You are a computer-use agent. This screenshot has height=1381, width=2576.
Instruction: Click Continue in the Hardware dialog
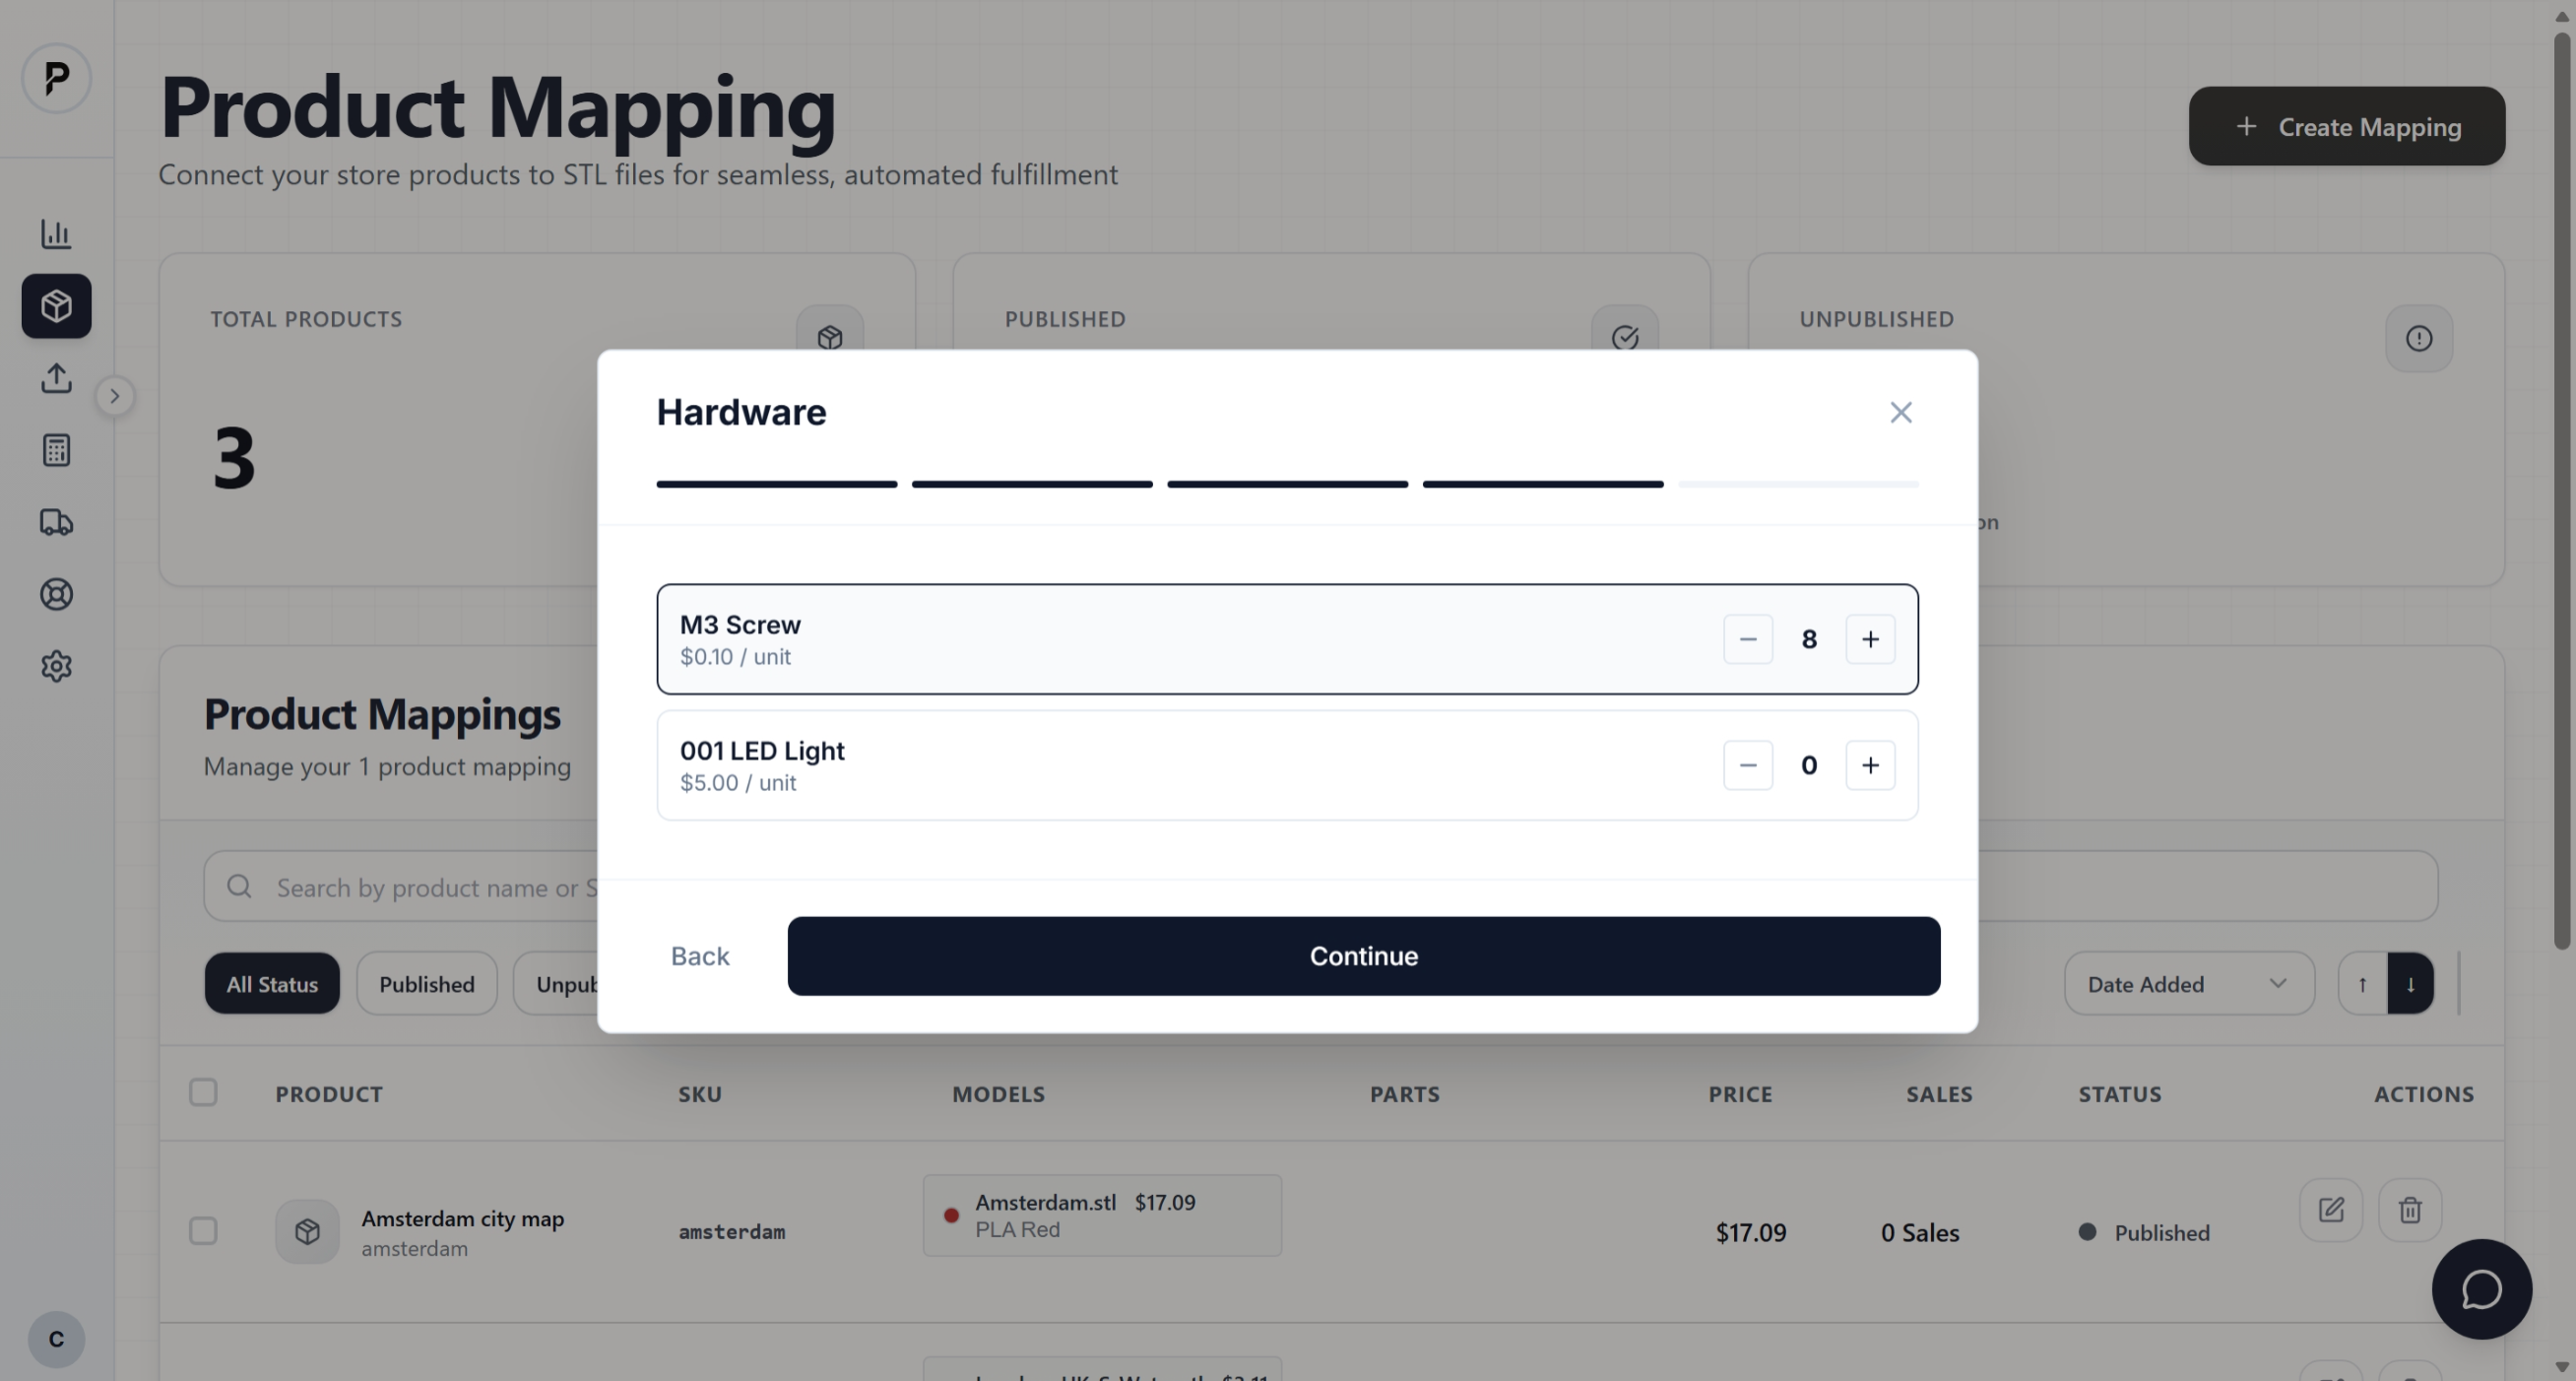1363,956
